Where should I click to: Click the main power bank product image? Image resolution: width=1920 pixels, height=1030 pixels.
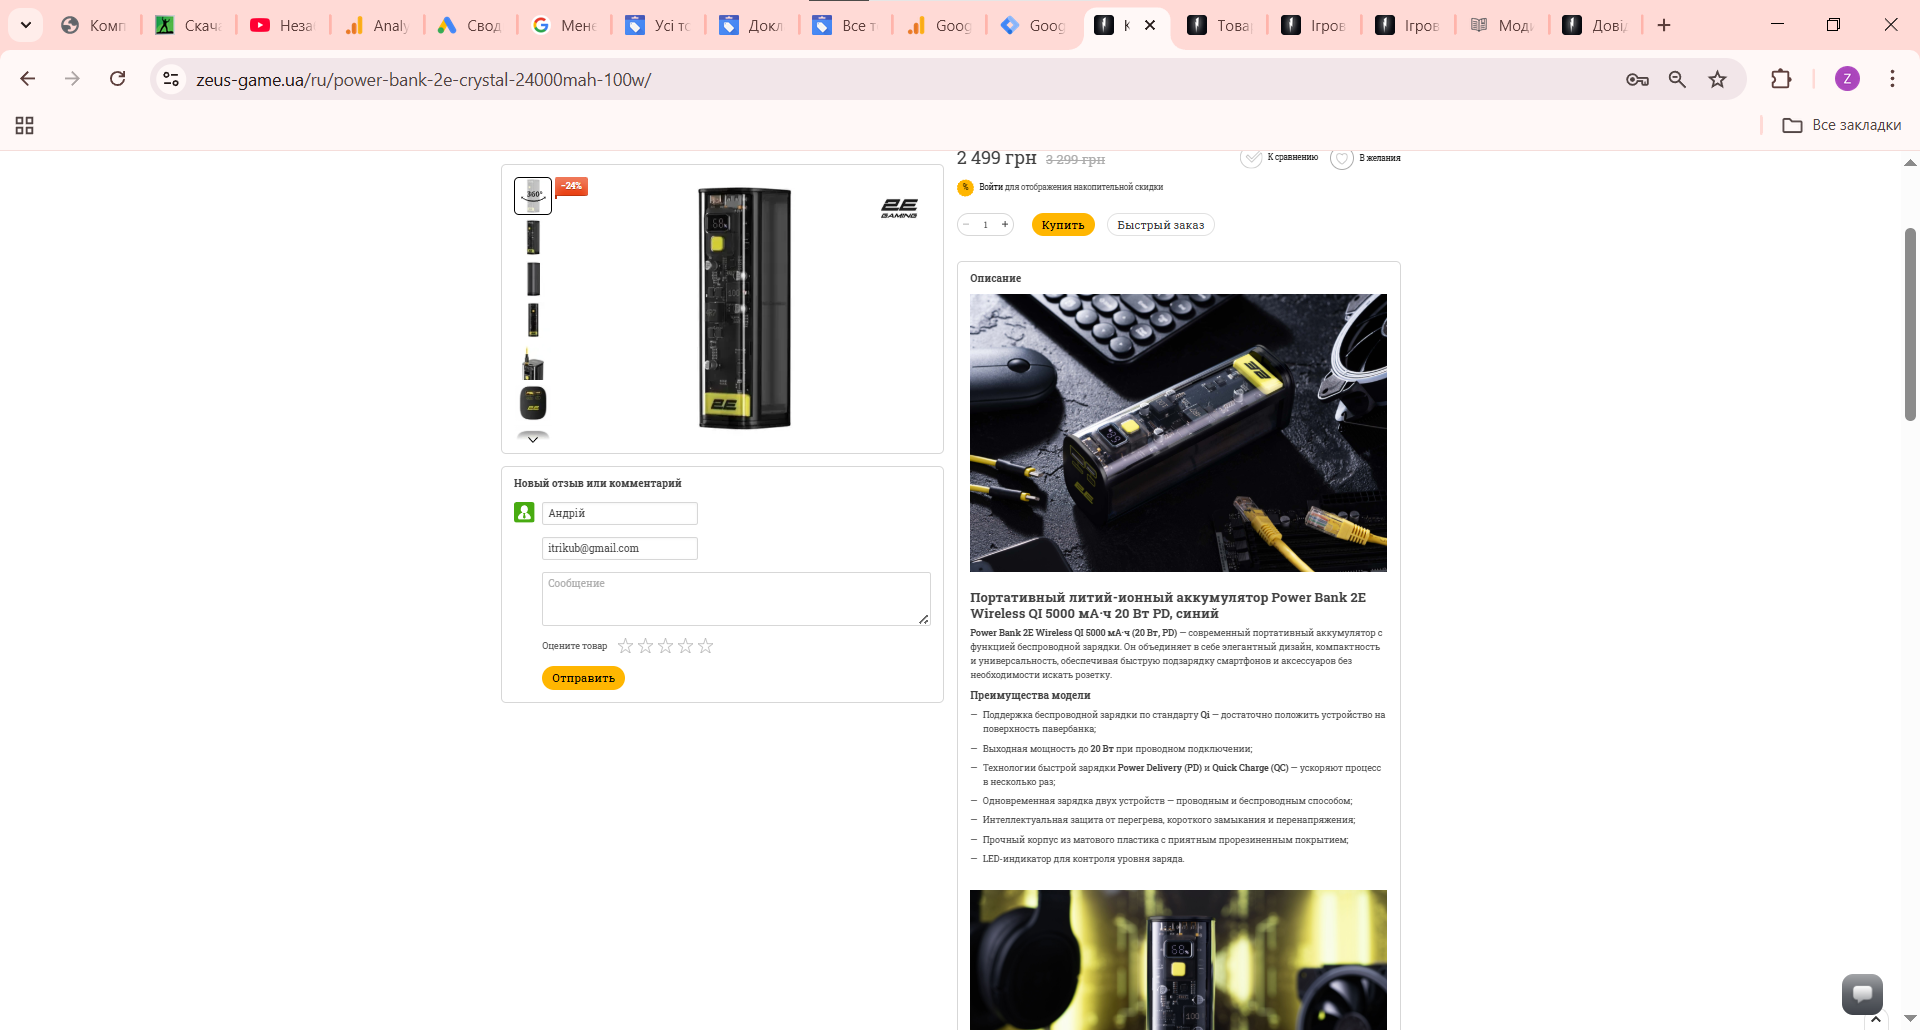click(745, 308)
